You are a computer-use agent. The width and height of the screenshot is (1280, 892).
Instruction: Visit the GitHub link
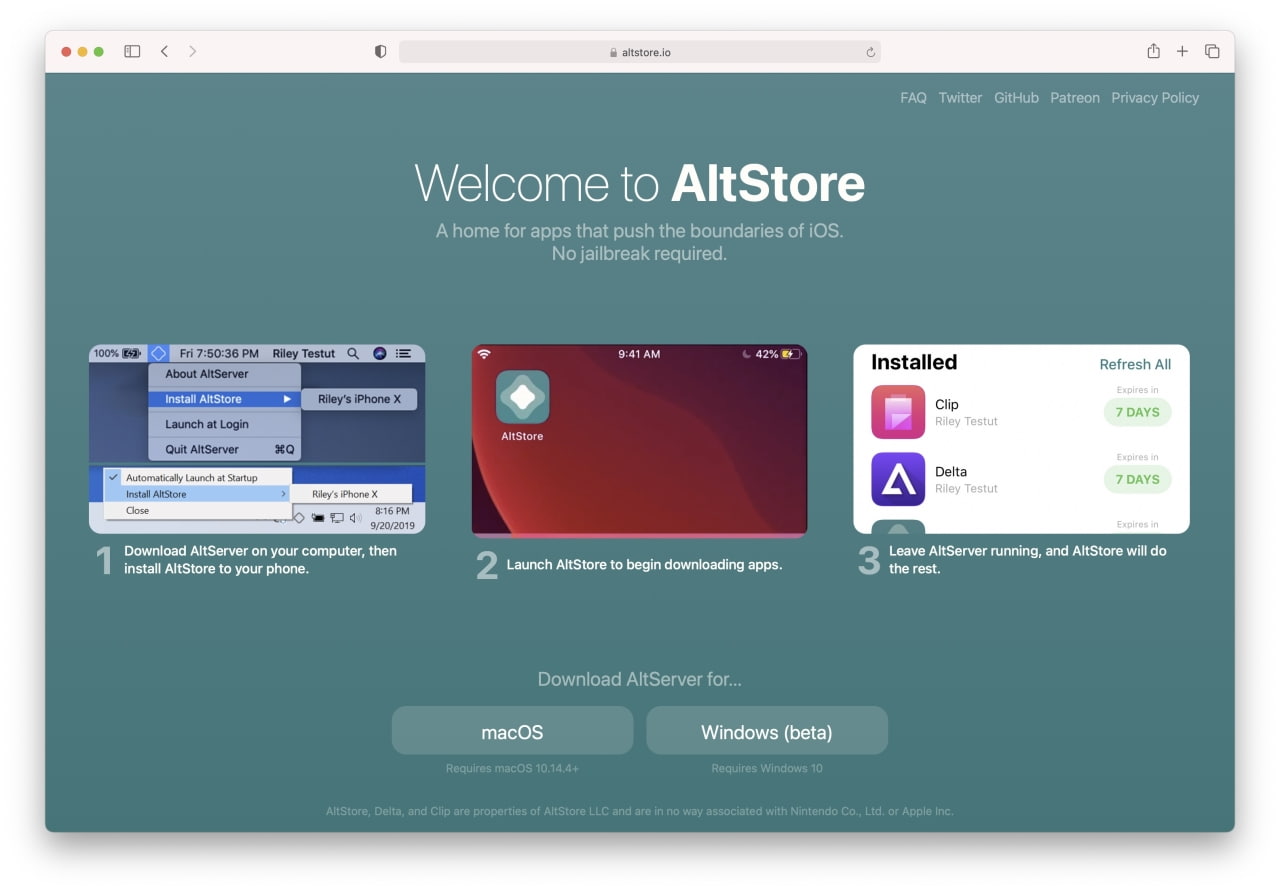pyautogui.click(x=1016, y=98)
